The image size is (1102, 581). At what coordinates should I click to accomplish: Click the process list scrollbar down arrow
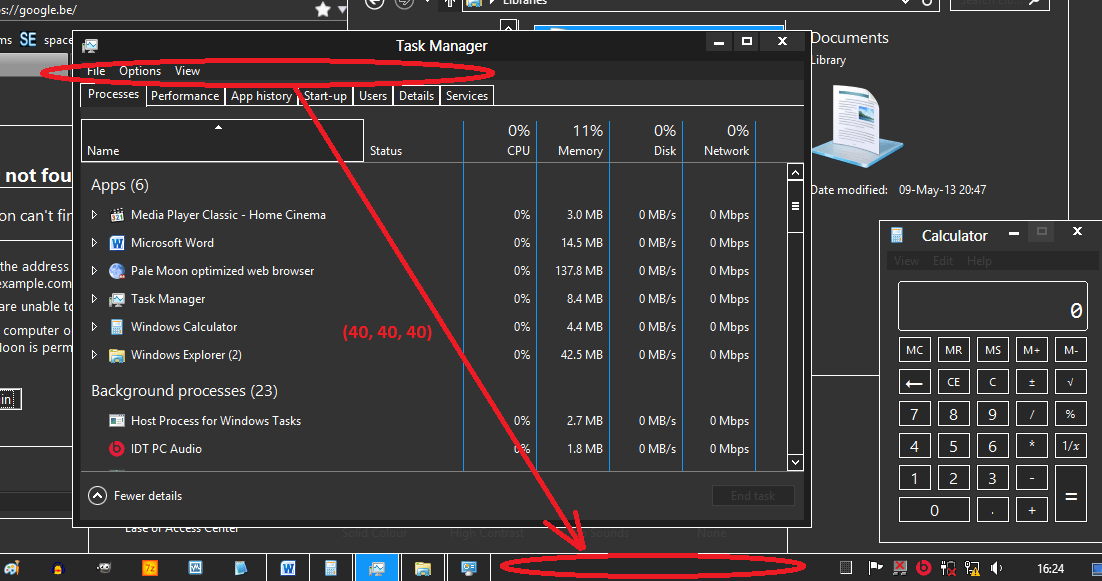click(795, 462)
